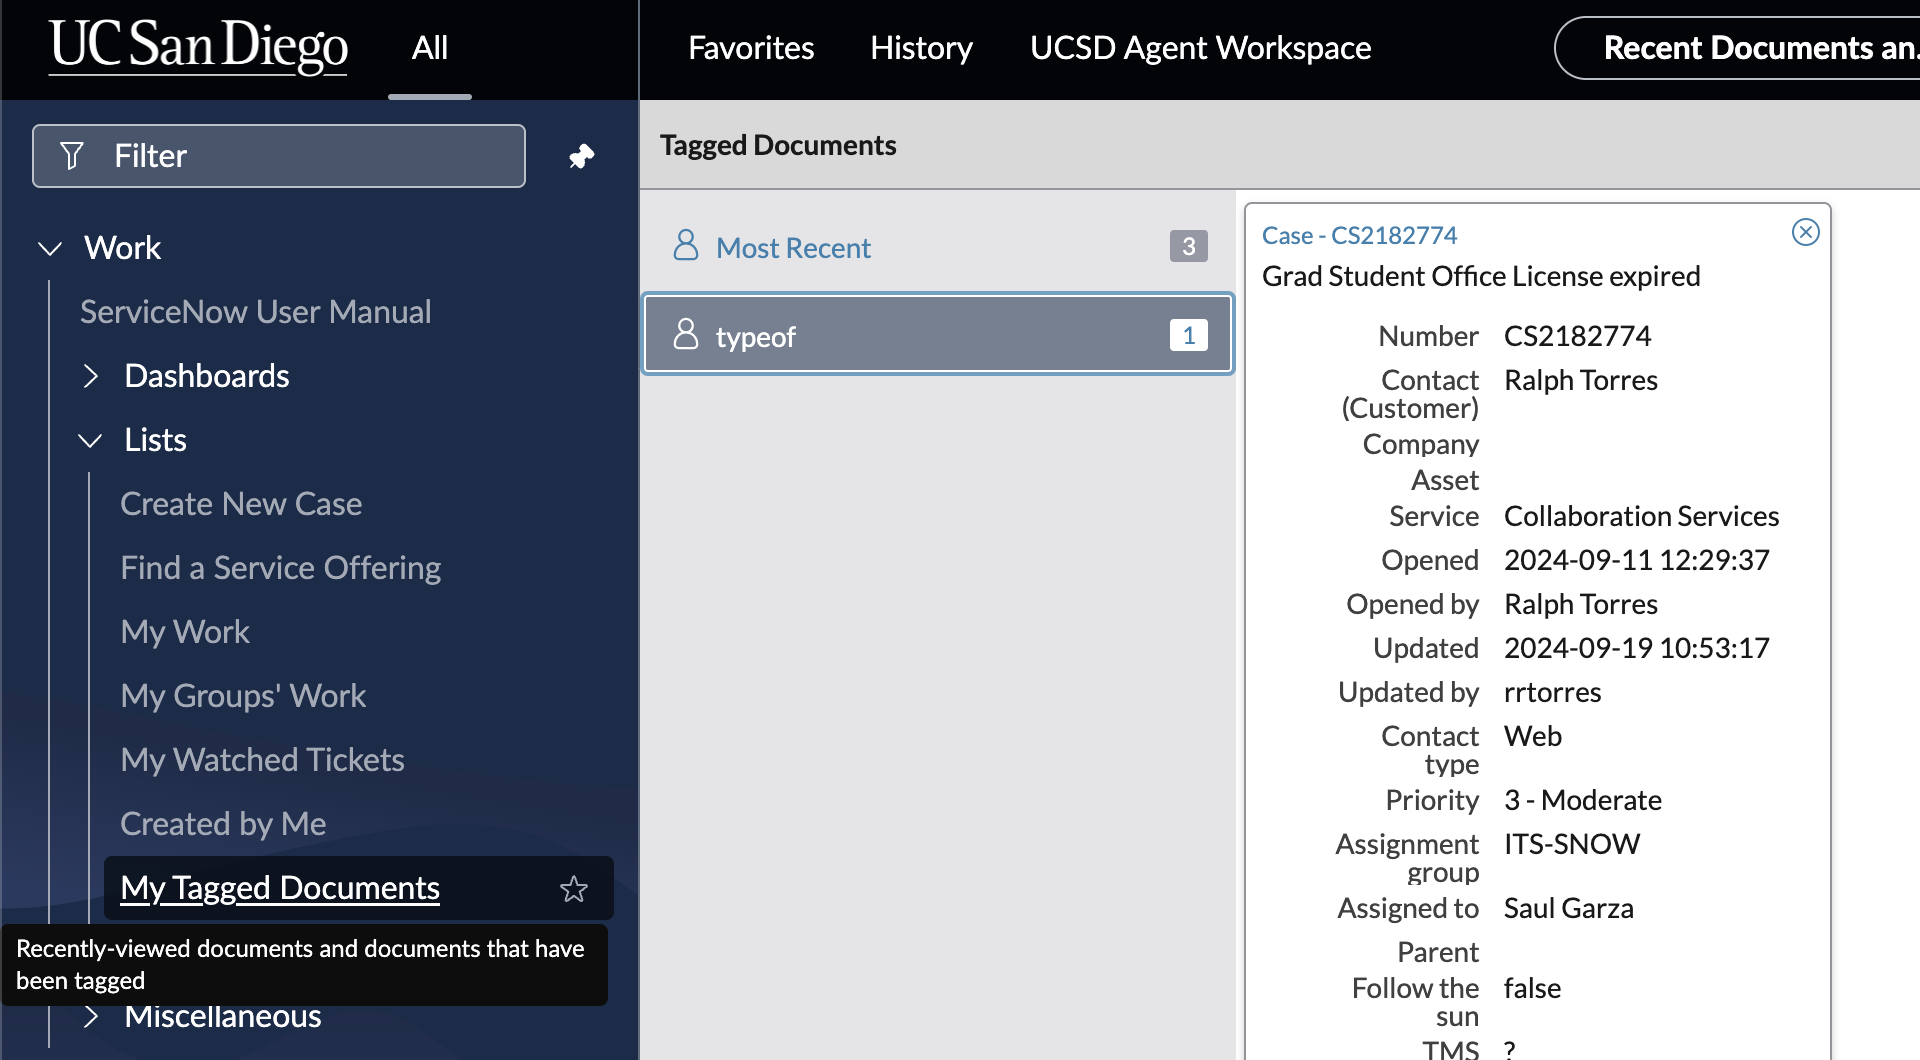The height and width of the screenshot is (1060, 1920).
Task: Click into the Filter input field
Action: [x=280, y=156]
